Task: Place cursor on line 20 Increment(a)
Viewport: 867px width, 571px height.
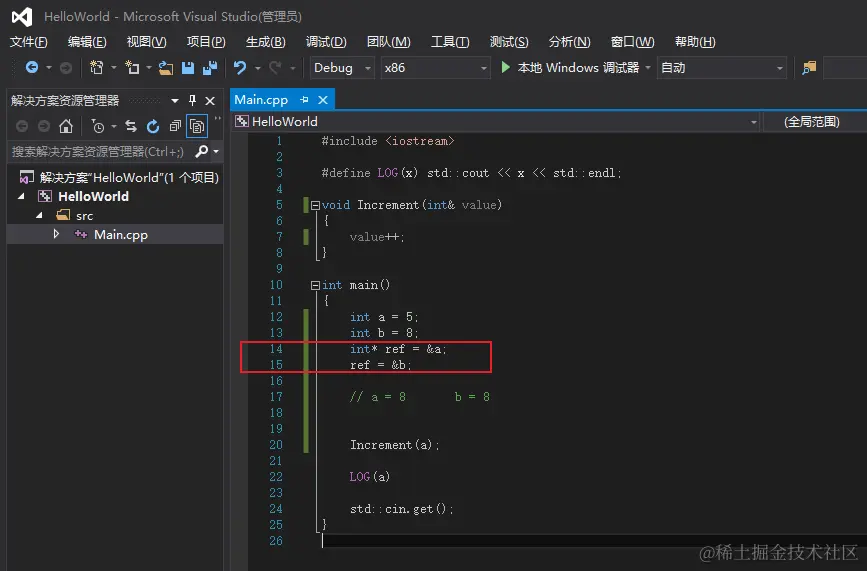Action: [394, 445]
